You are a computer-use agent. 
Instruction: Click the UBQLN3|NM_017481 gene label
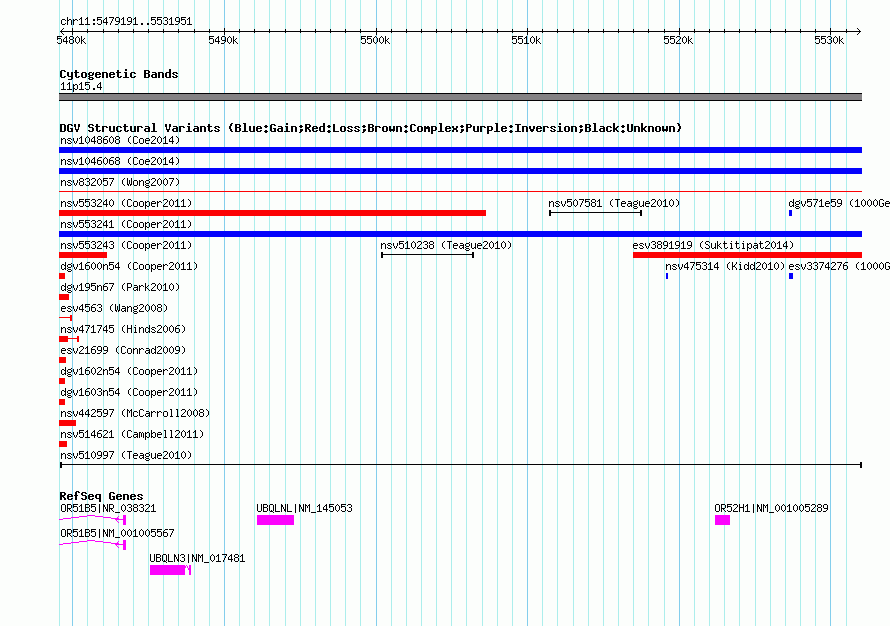click(x=197, y=558)
